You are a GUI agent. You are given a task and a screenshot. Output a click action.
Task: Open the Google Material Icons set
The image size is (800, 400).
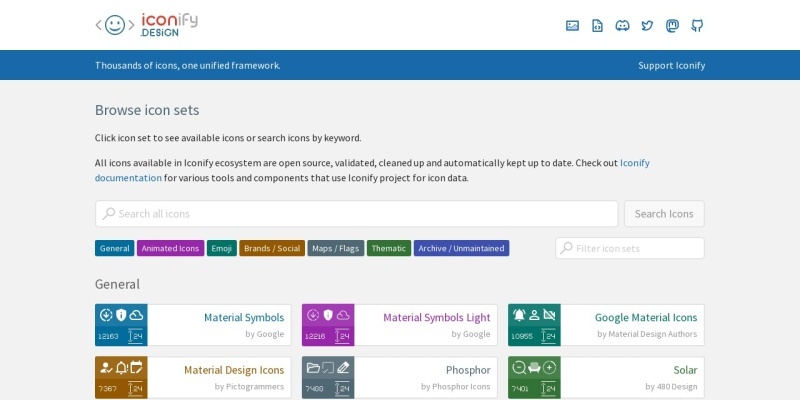coord(606,325)
